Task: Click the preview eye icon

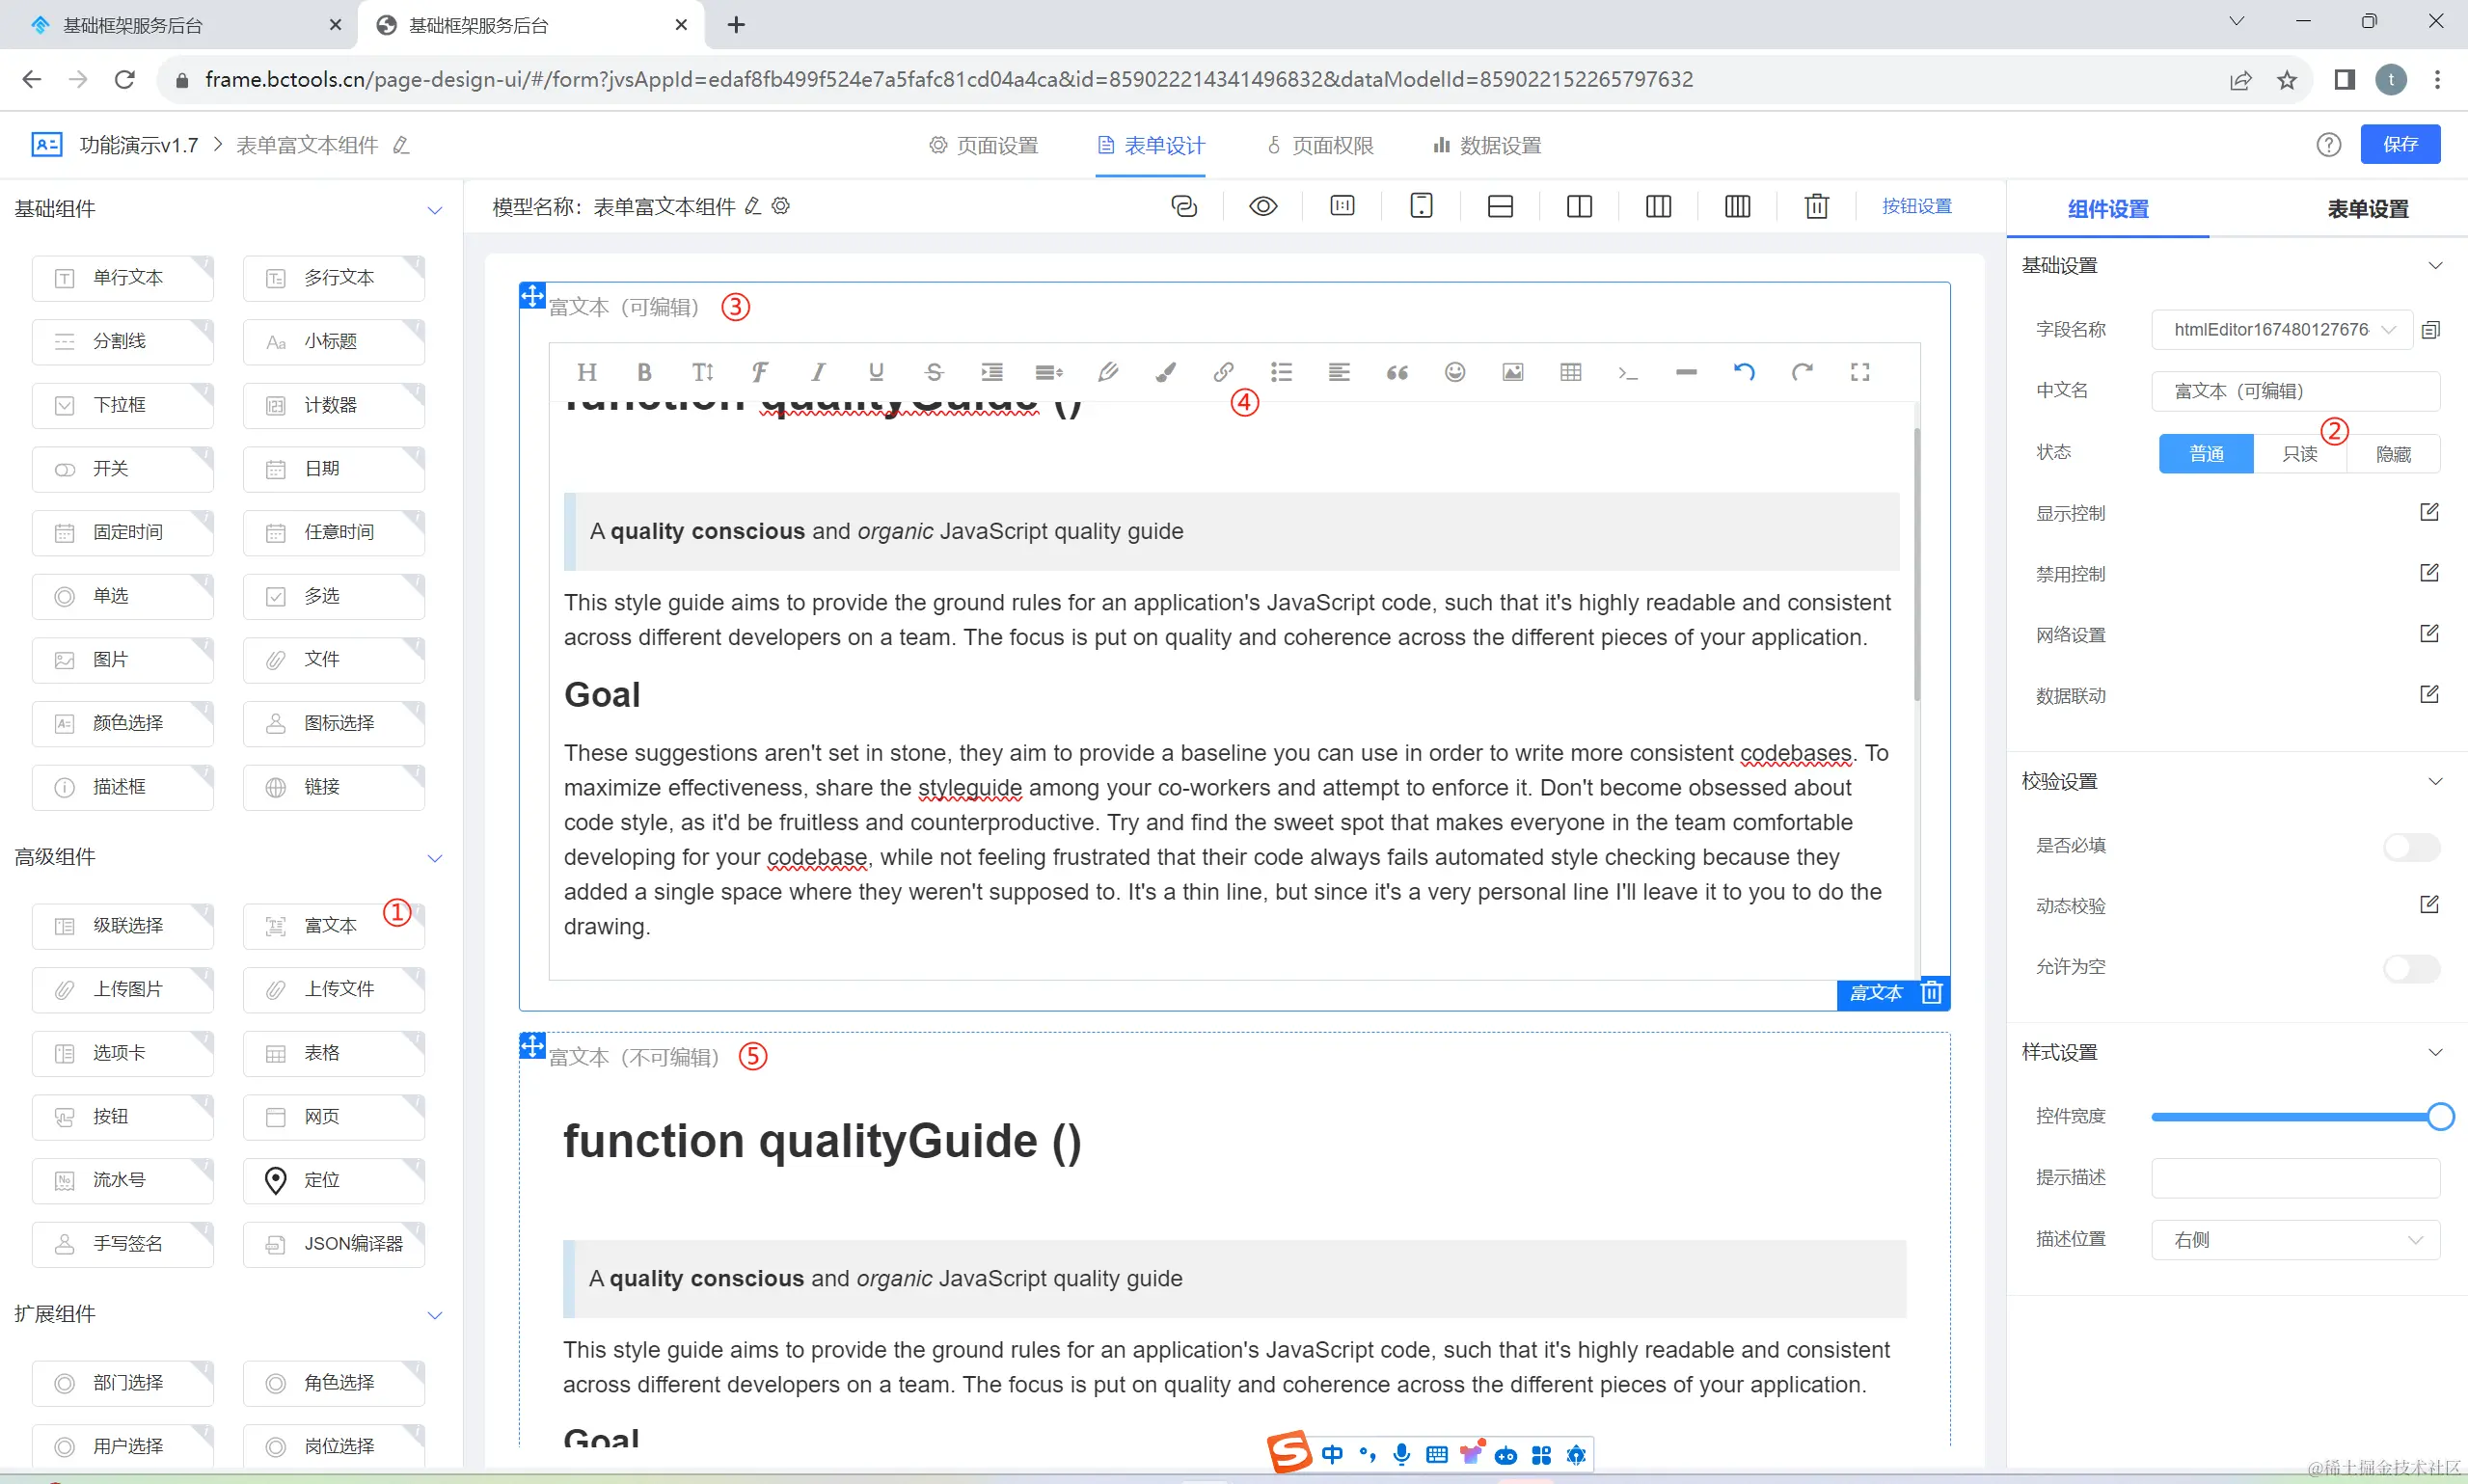Action: point(1263,206)
